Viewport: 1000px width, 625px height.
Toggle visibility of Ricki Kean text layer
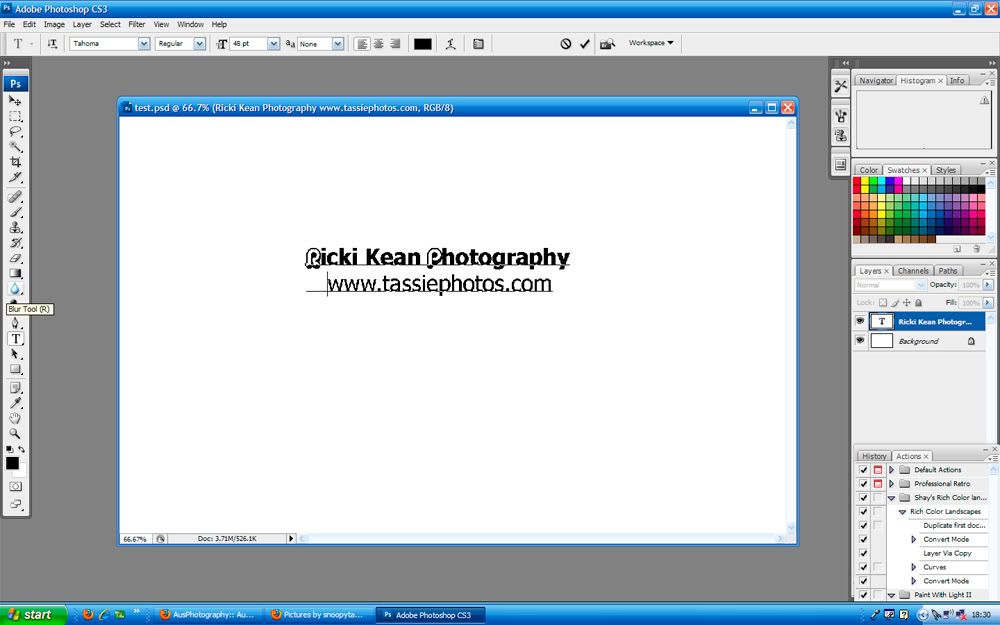click(x=860, y=321)
